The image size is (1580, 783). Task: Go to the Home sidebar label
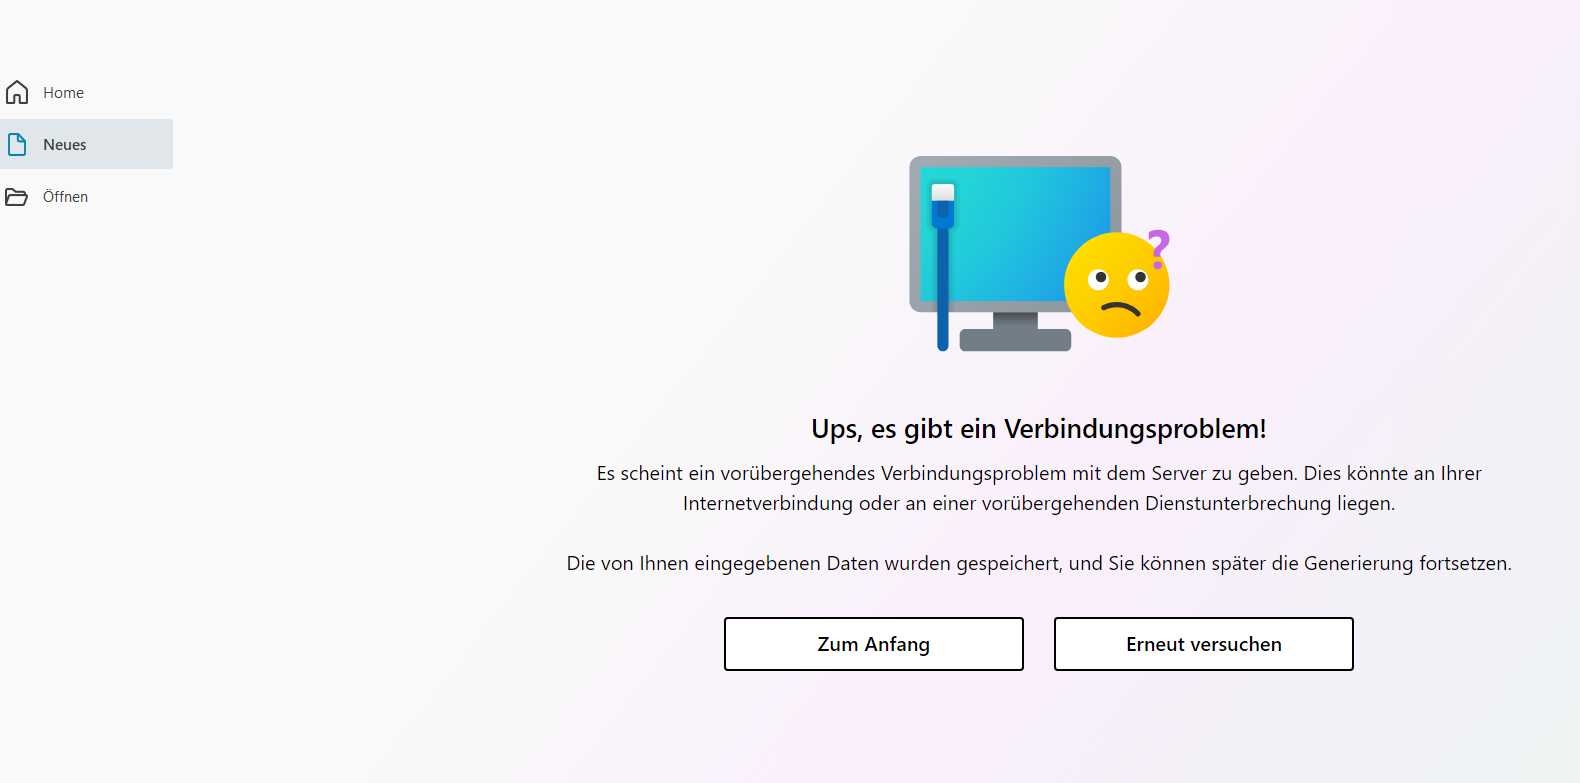[x=63, y=93]
